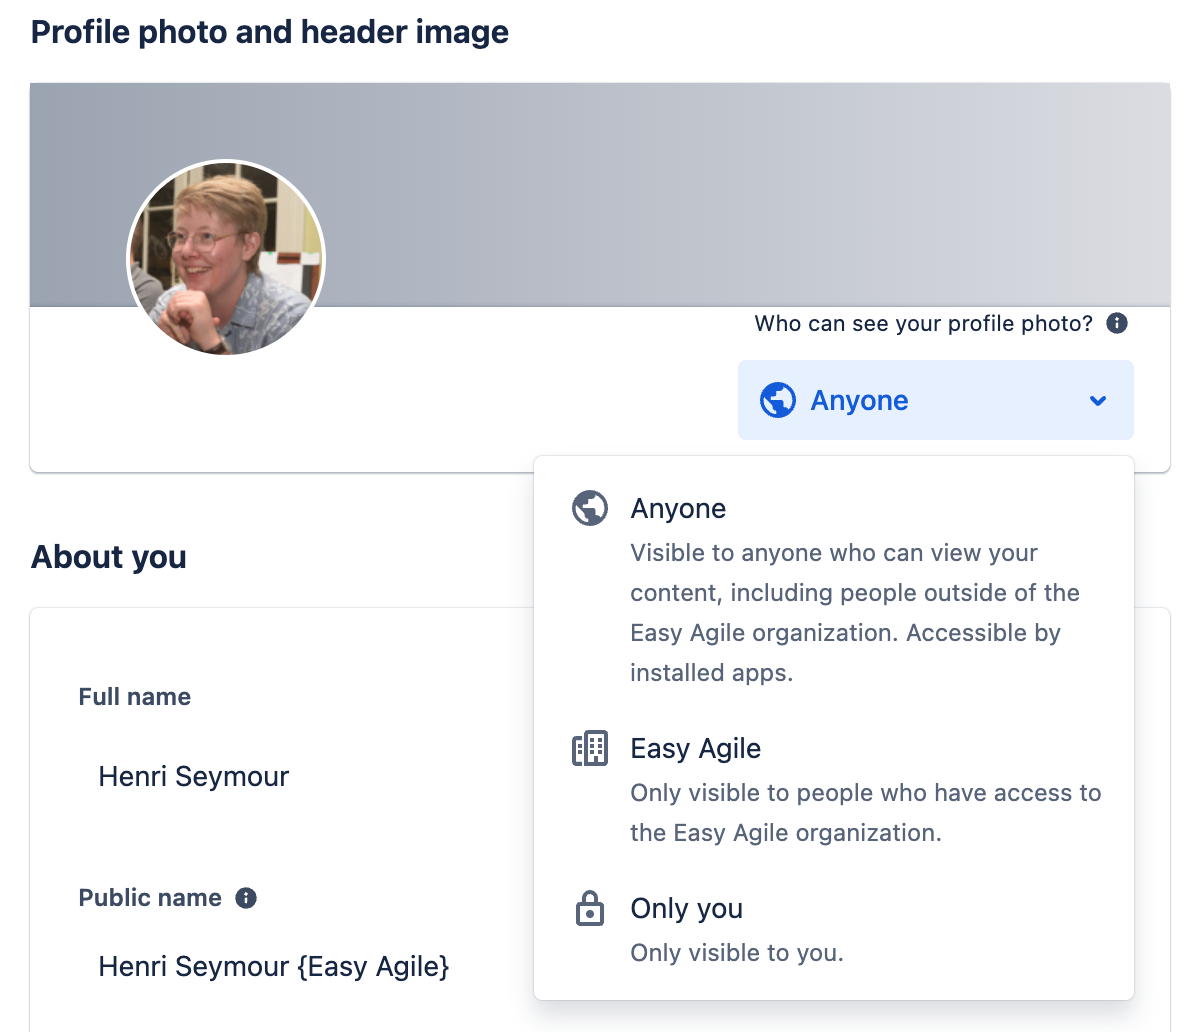The width and height of the screenshot is (1198, 1032).
Task: Pick Only you in the visibility menu
Action: tap(686, 908)
